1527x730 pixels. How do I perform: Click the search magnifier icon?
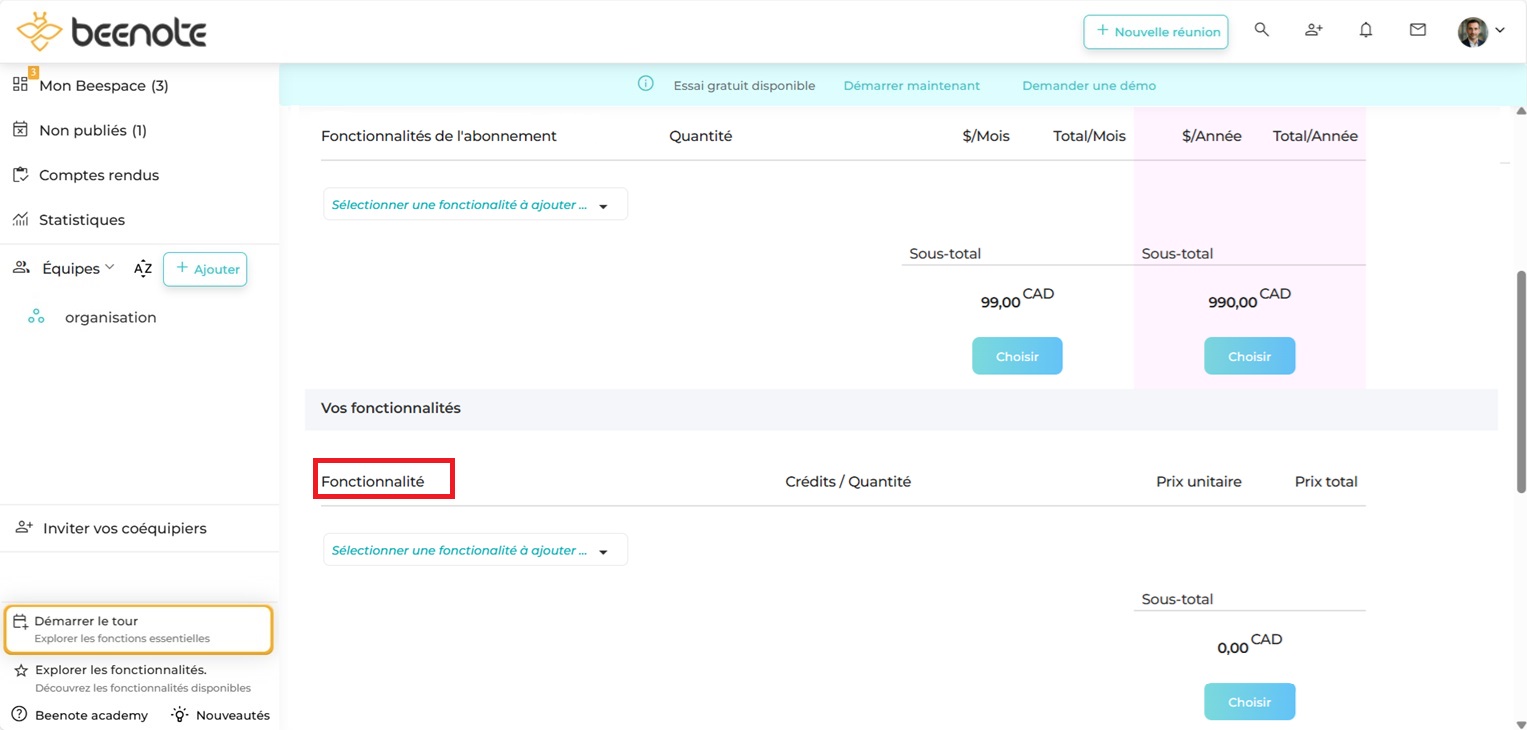[x=1261, y=30]
